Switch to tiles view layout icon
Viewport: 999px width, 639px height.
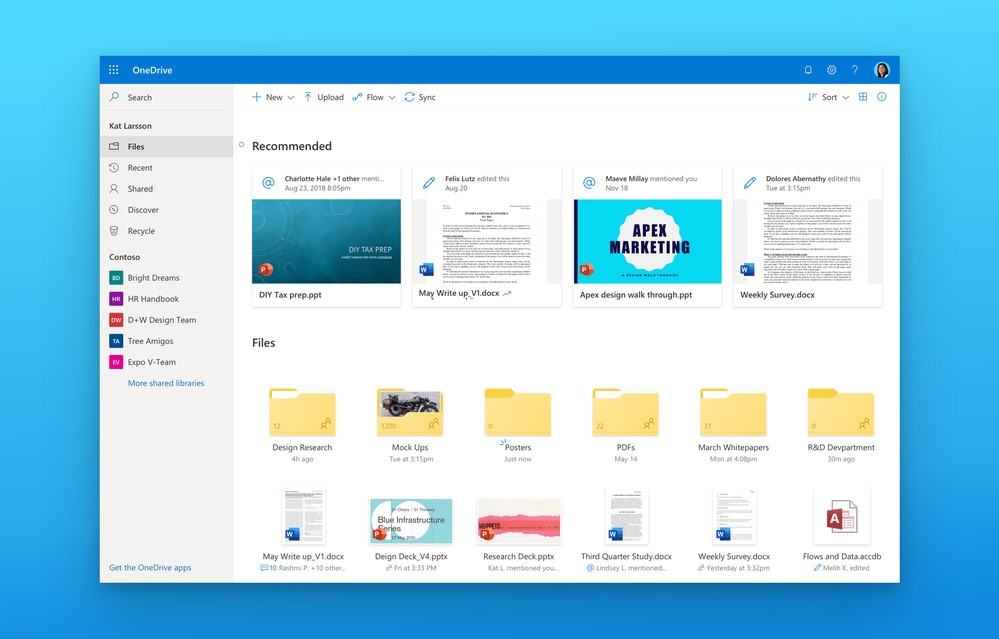(x=862, y=97)
